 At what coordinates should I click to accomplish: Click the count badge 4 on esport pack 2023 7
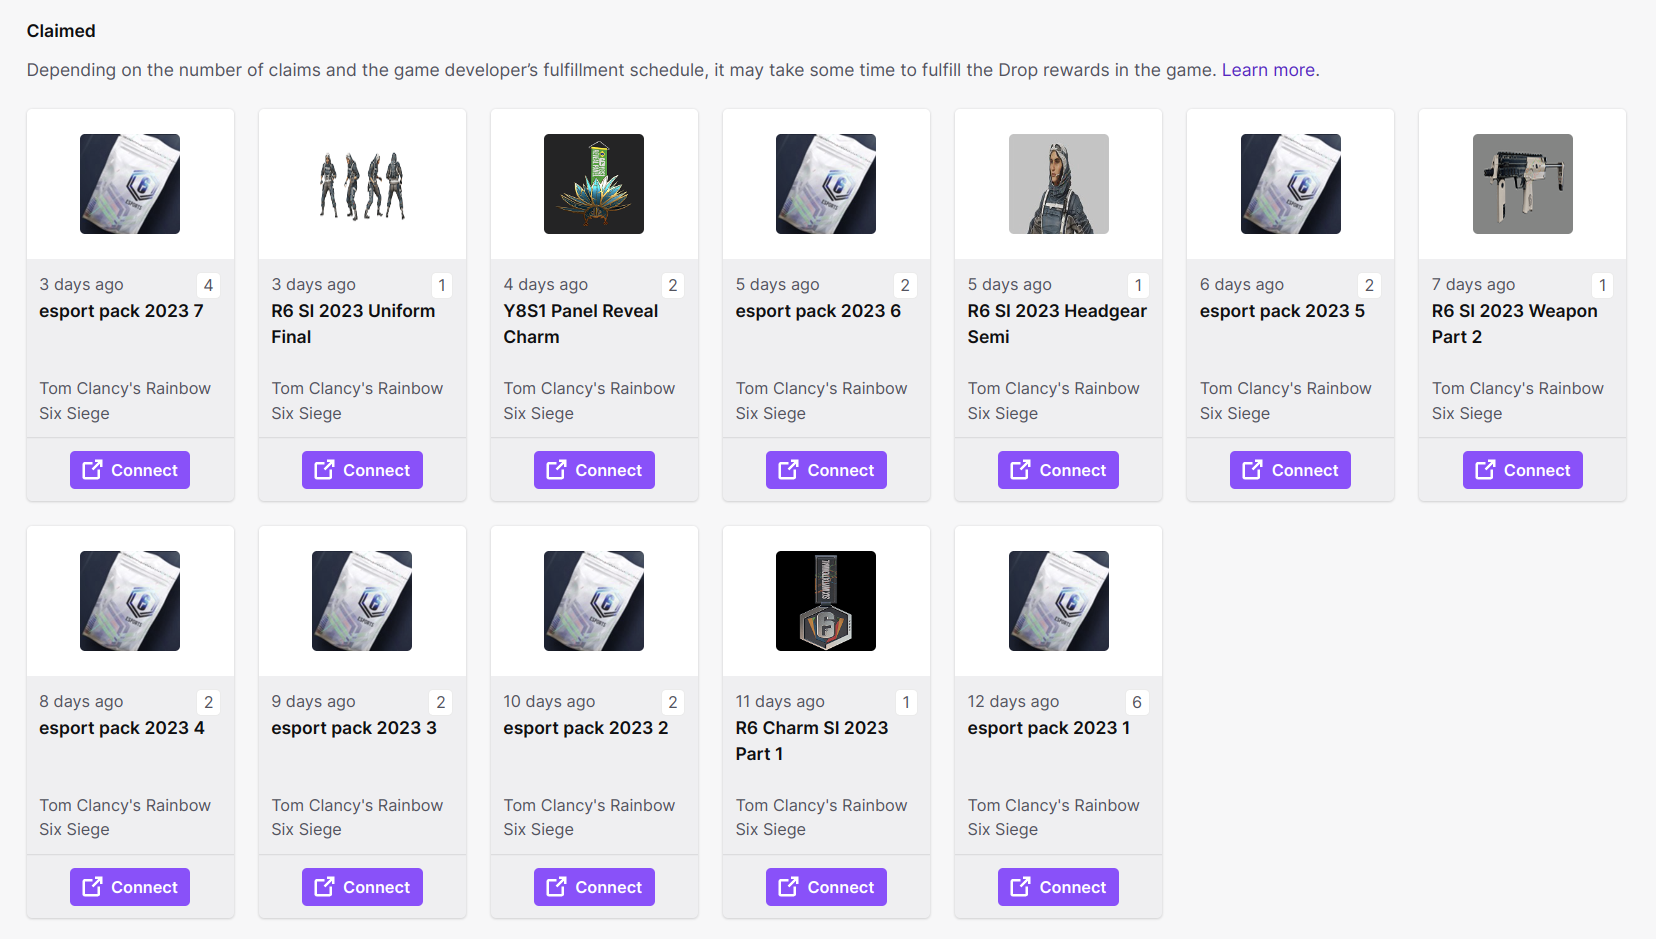tap(208, 285)
